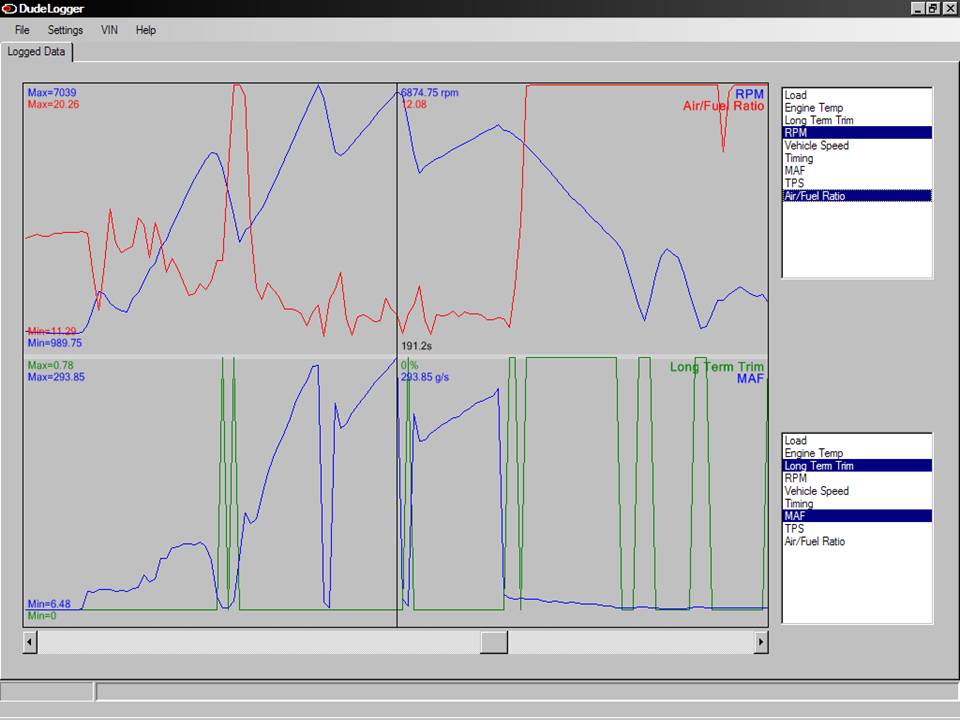
Task: Select Vehicle Speed in the upper list
Action: point(857,146)
